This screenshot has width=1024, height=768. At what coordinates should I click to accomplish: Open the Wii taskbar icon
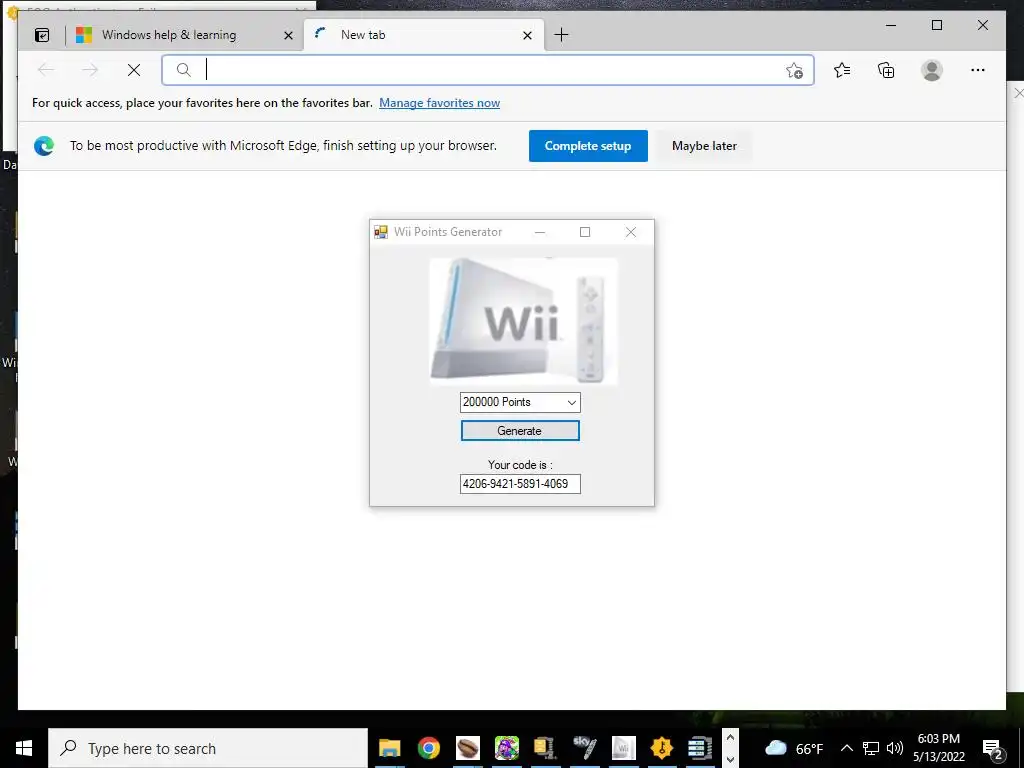click(x=623, y=748)
